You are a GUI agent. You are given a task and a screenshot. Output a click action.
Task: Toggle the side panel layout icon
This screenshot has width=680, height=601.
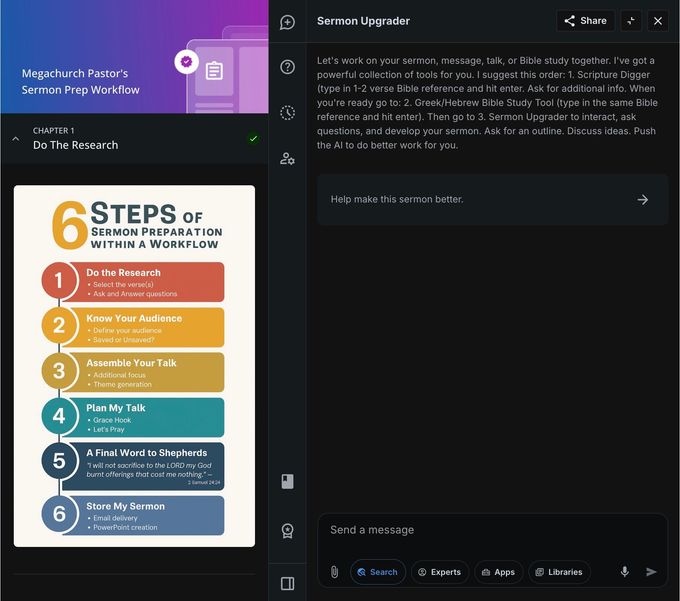(x=287, y=584)
